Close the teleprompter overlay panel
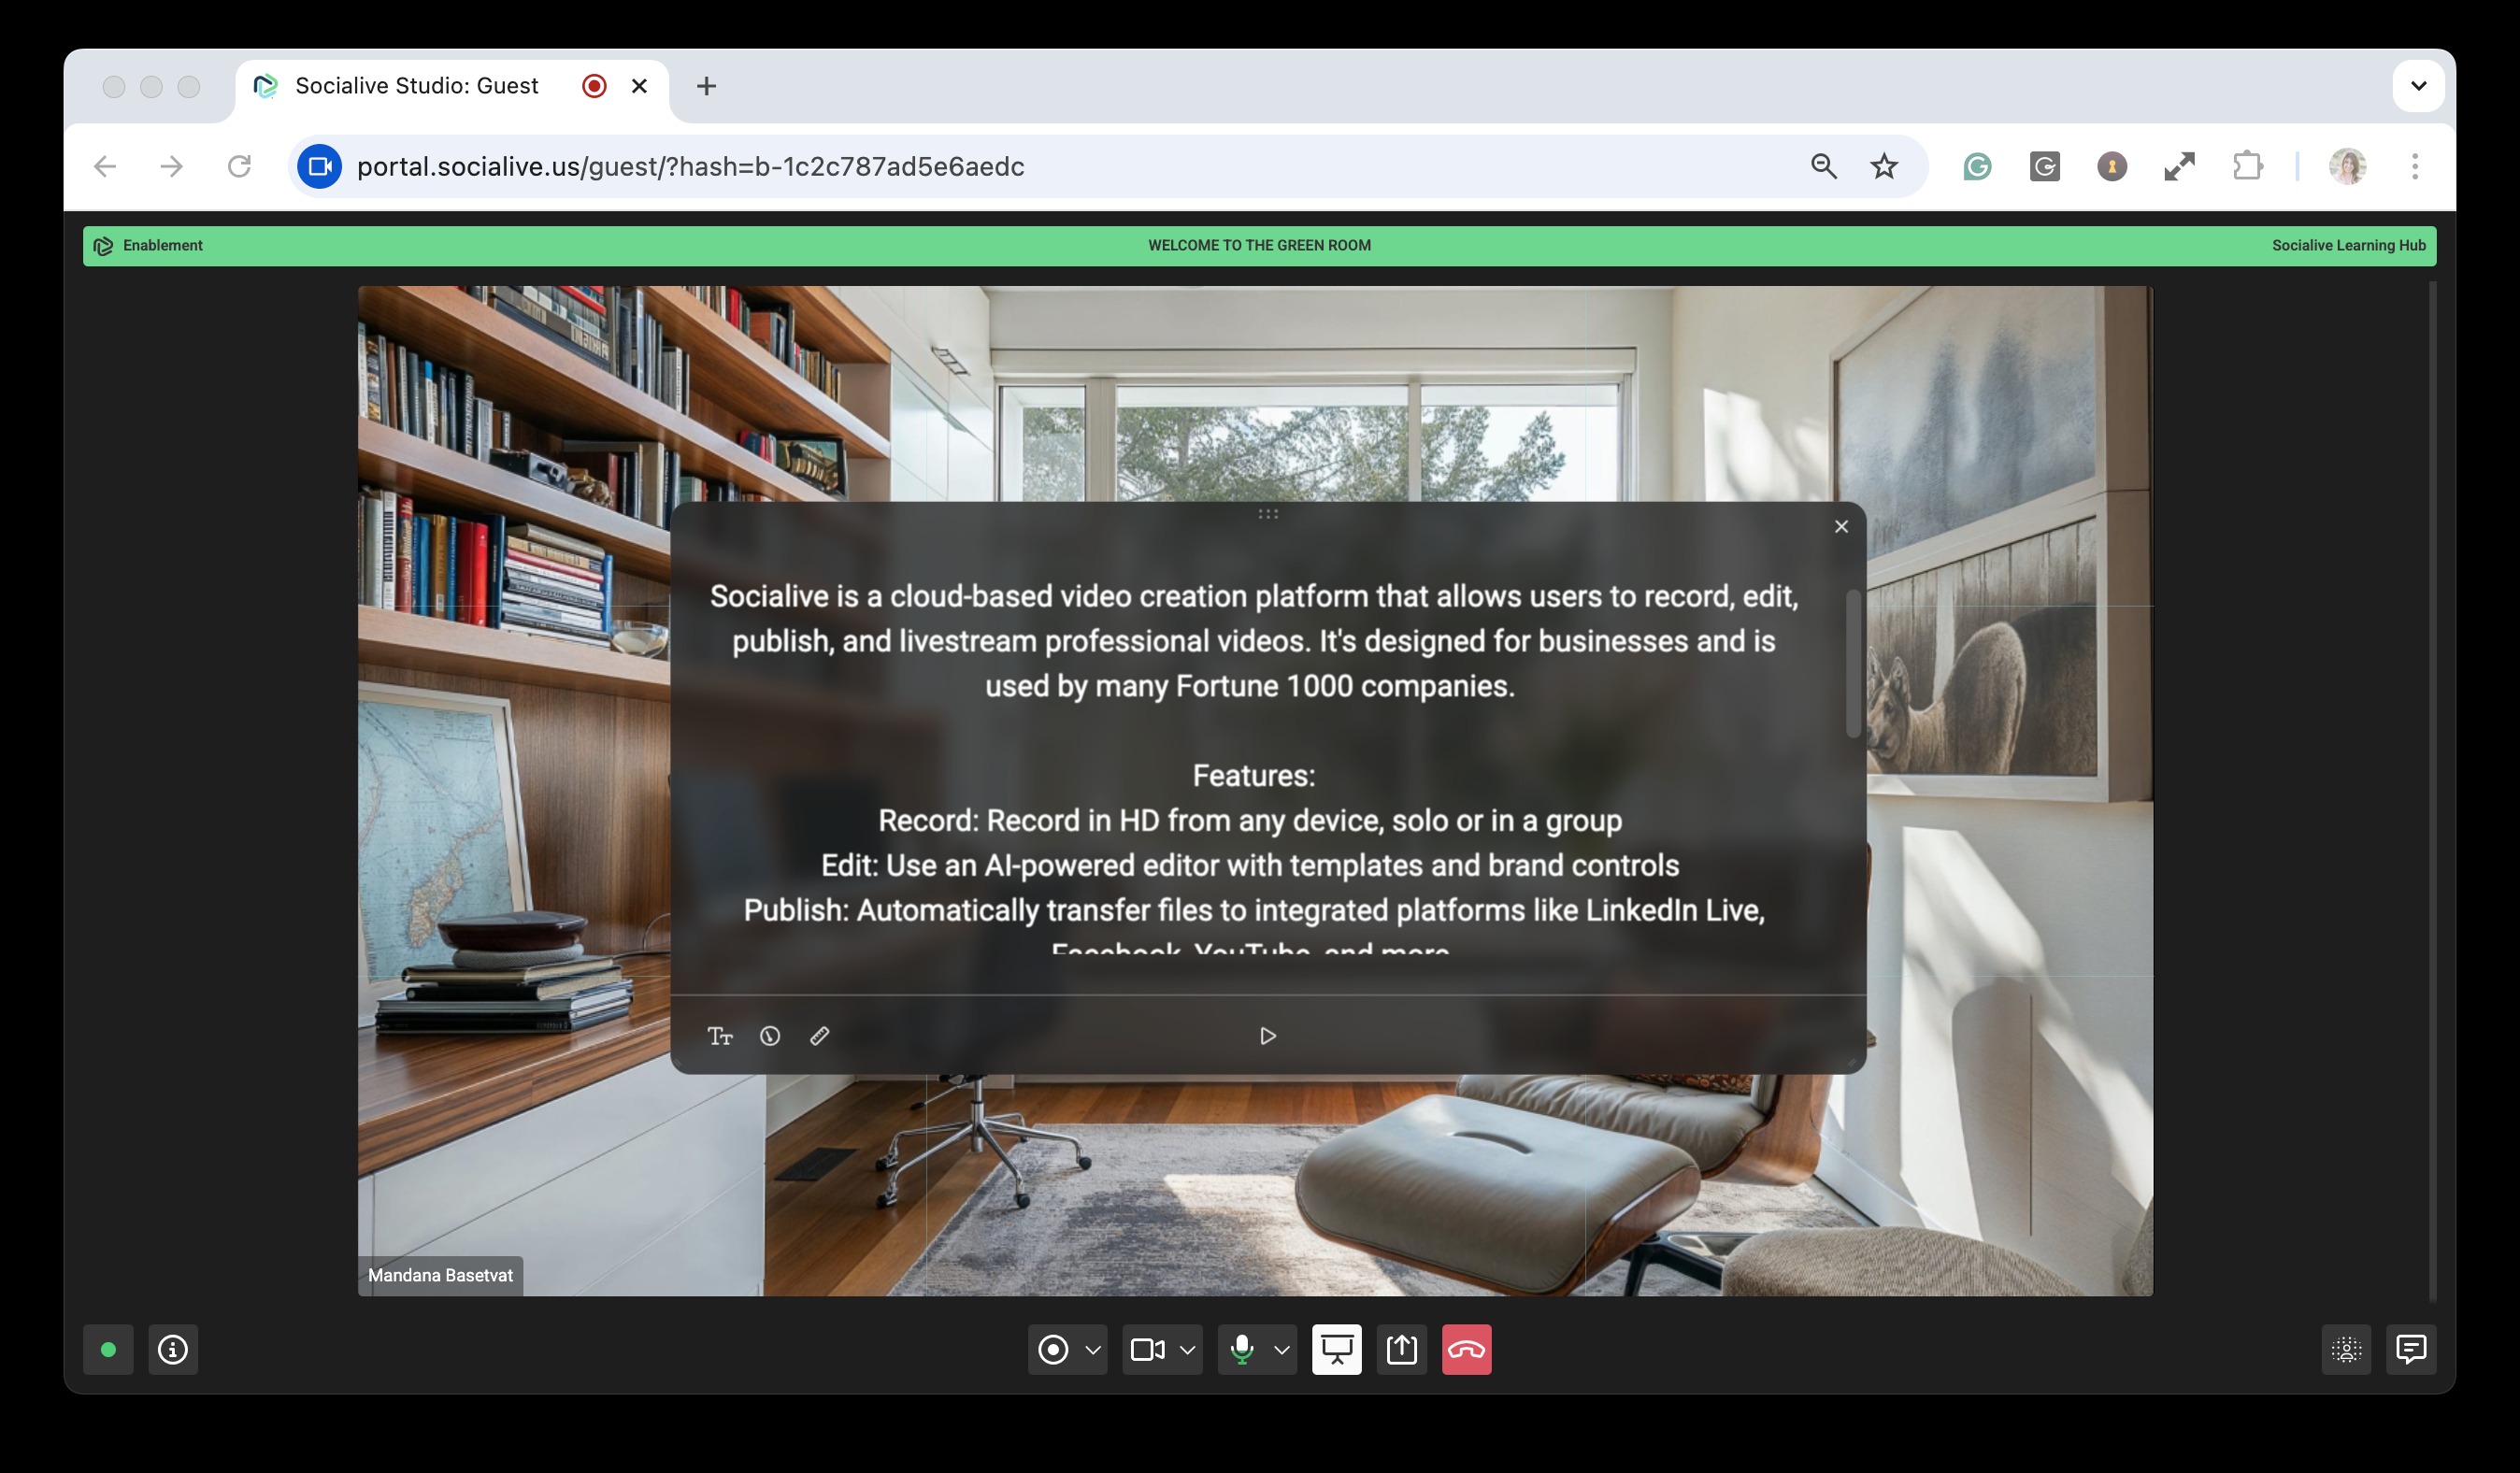This screenshot has width=2520, height=1473. tap(1841, 527)
